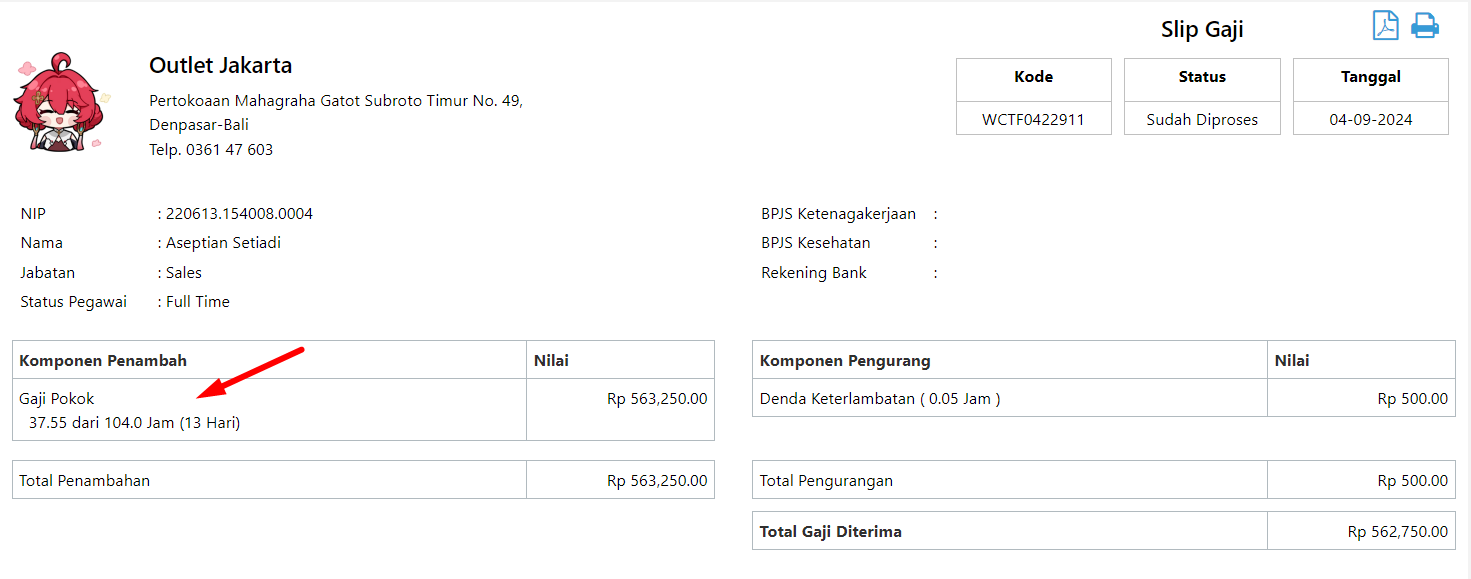Click the Sudah Diproses status cell
The height and width of the screenshot is (579, 1471).
[1202, 119]
